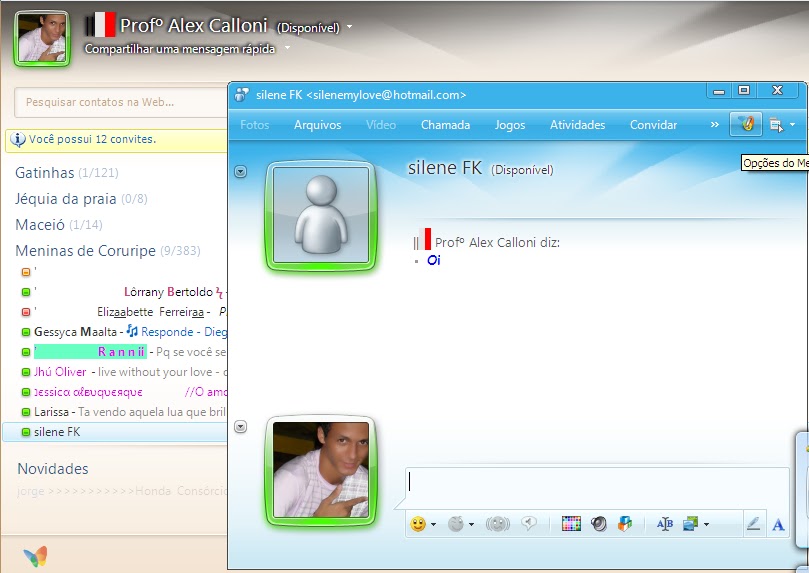Click the away orange status icon contact
The height and width of the screenshot is (573, 809).
pos(26,272)
